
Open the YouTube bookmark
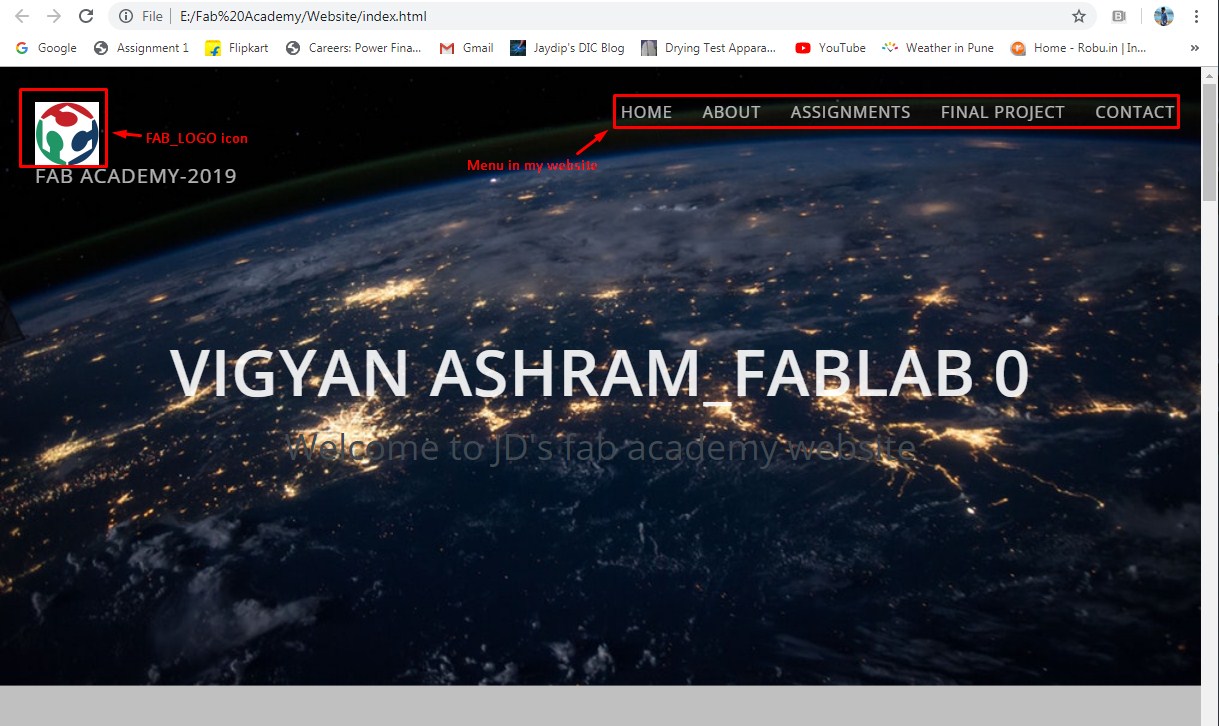(831, 47)
